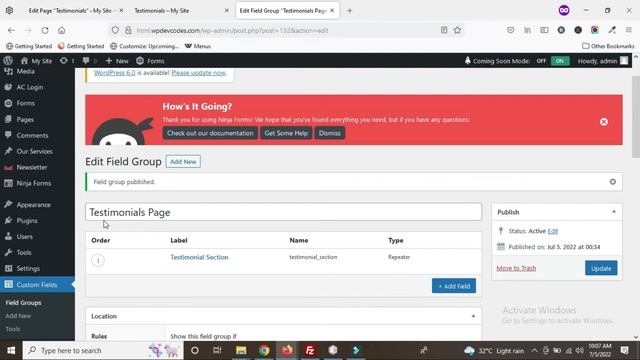640x360 pixels.
Task: Open Other Bookmarks folder
Action: coord(608,46)
